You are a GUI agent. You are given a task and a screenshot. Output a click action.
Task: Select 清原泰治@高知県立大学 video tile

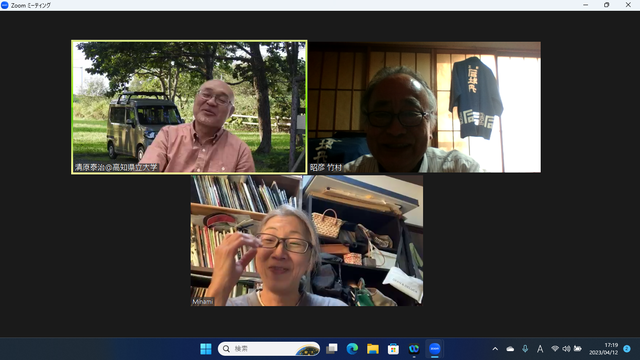[189, 107]
